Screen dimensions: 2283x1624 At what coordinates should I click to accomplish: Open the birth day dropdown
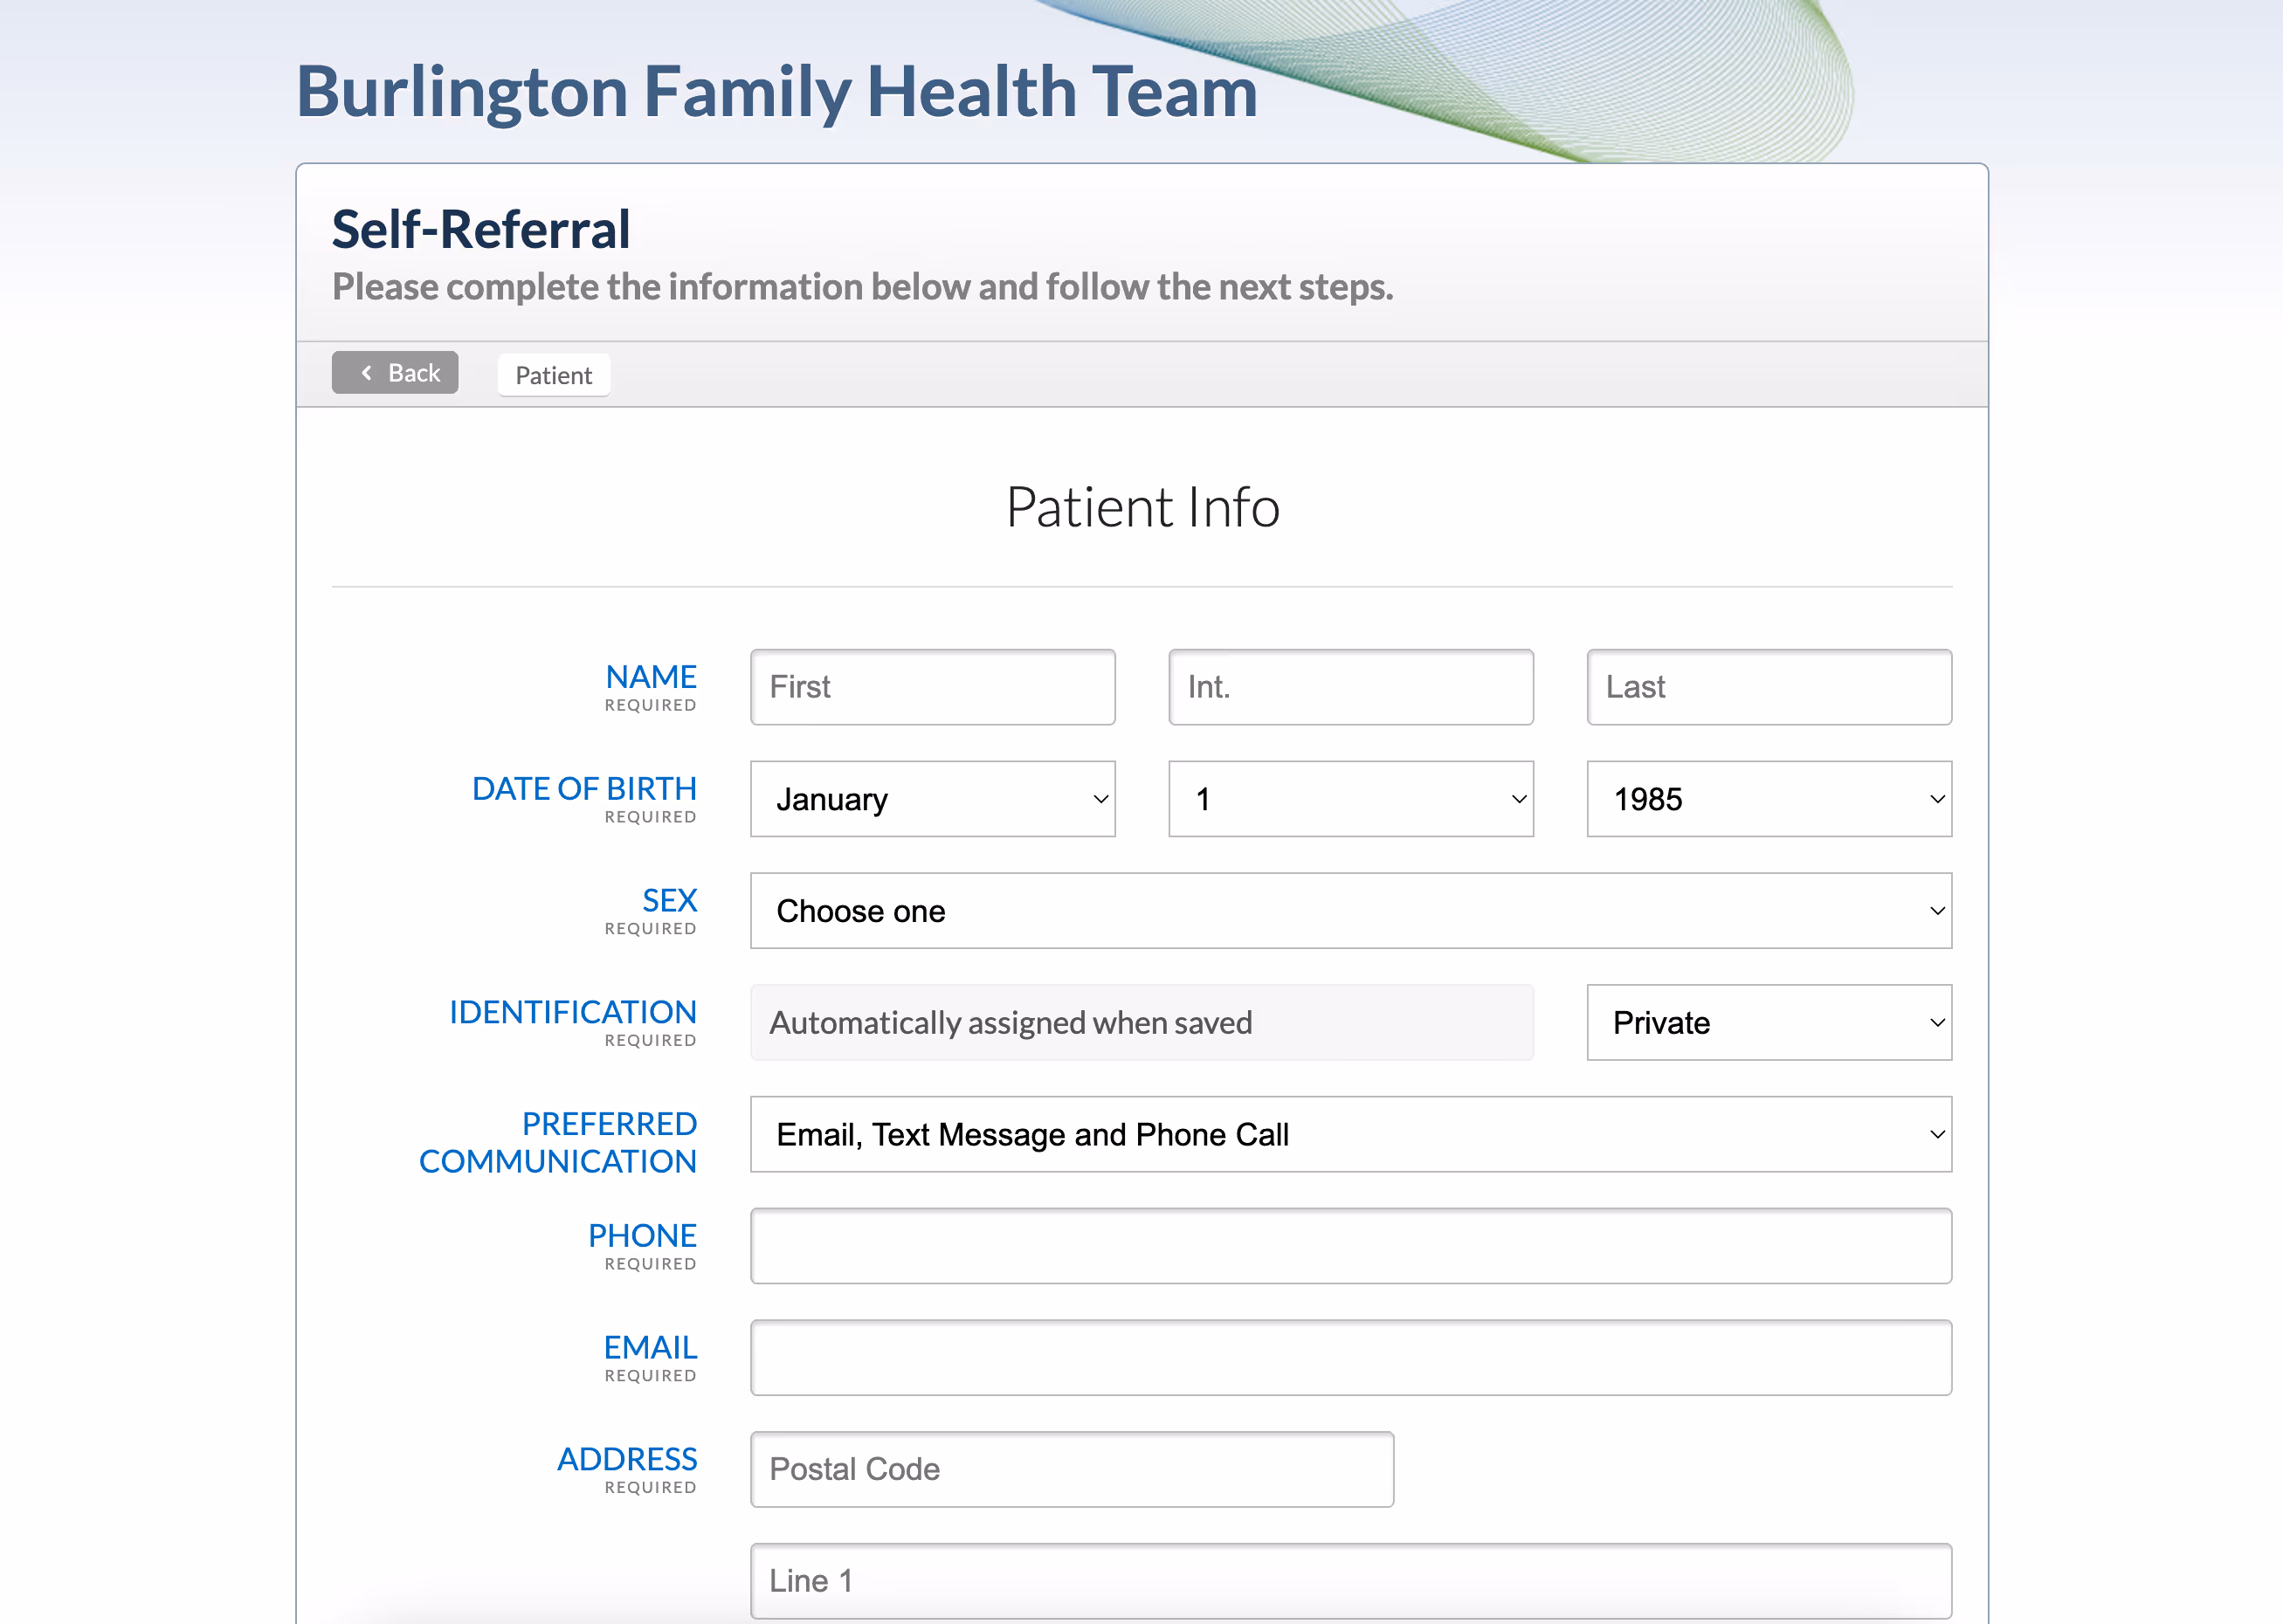1350,799
